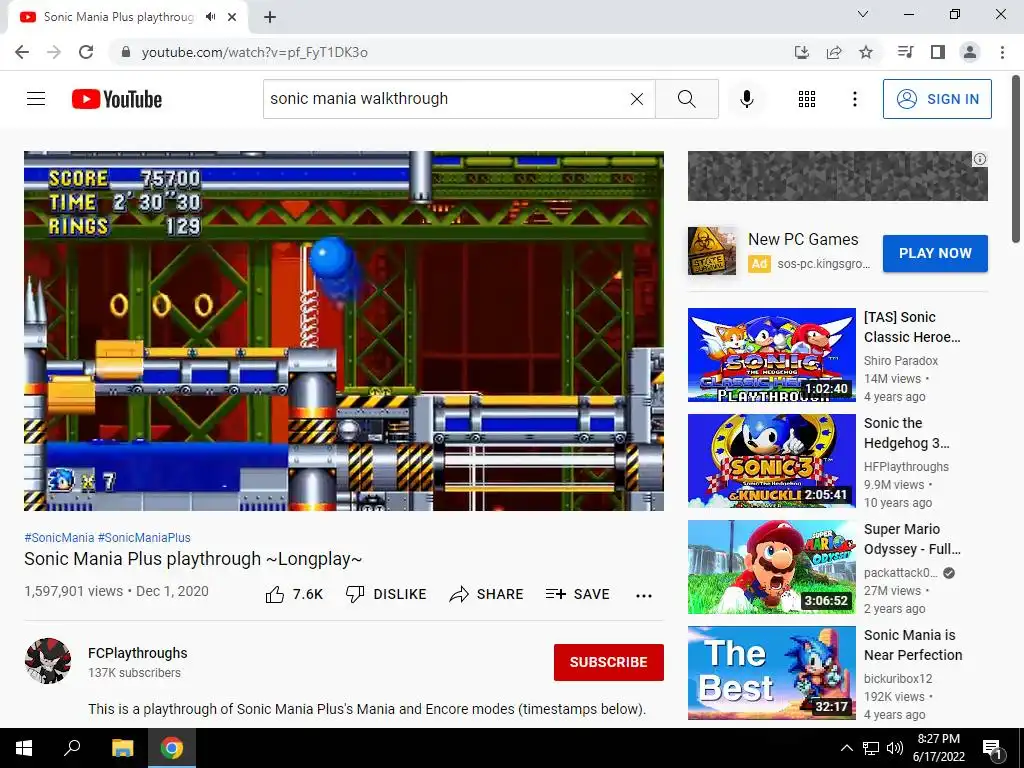Open the FCPlaythroughs channel name link
1024x768 pixels.
tap(138, 653)
